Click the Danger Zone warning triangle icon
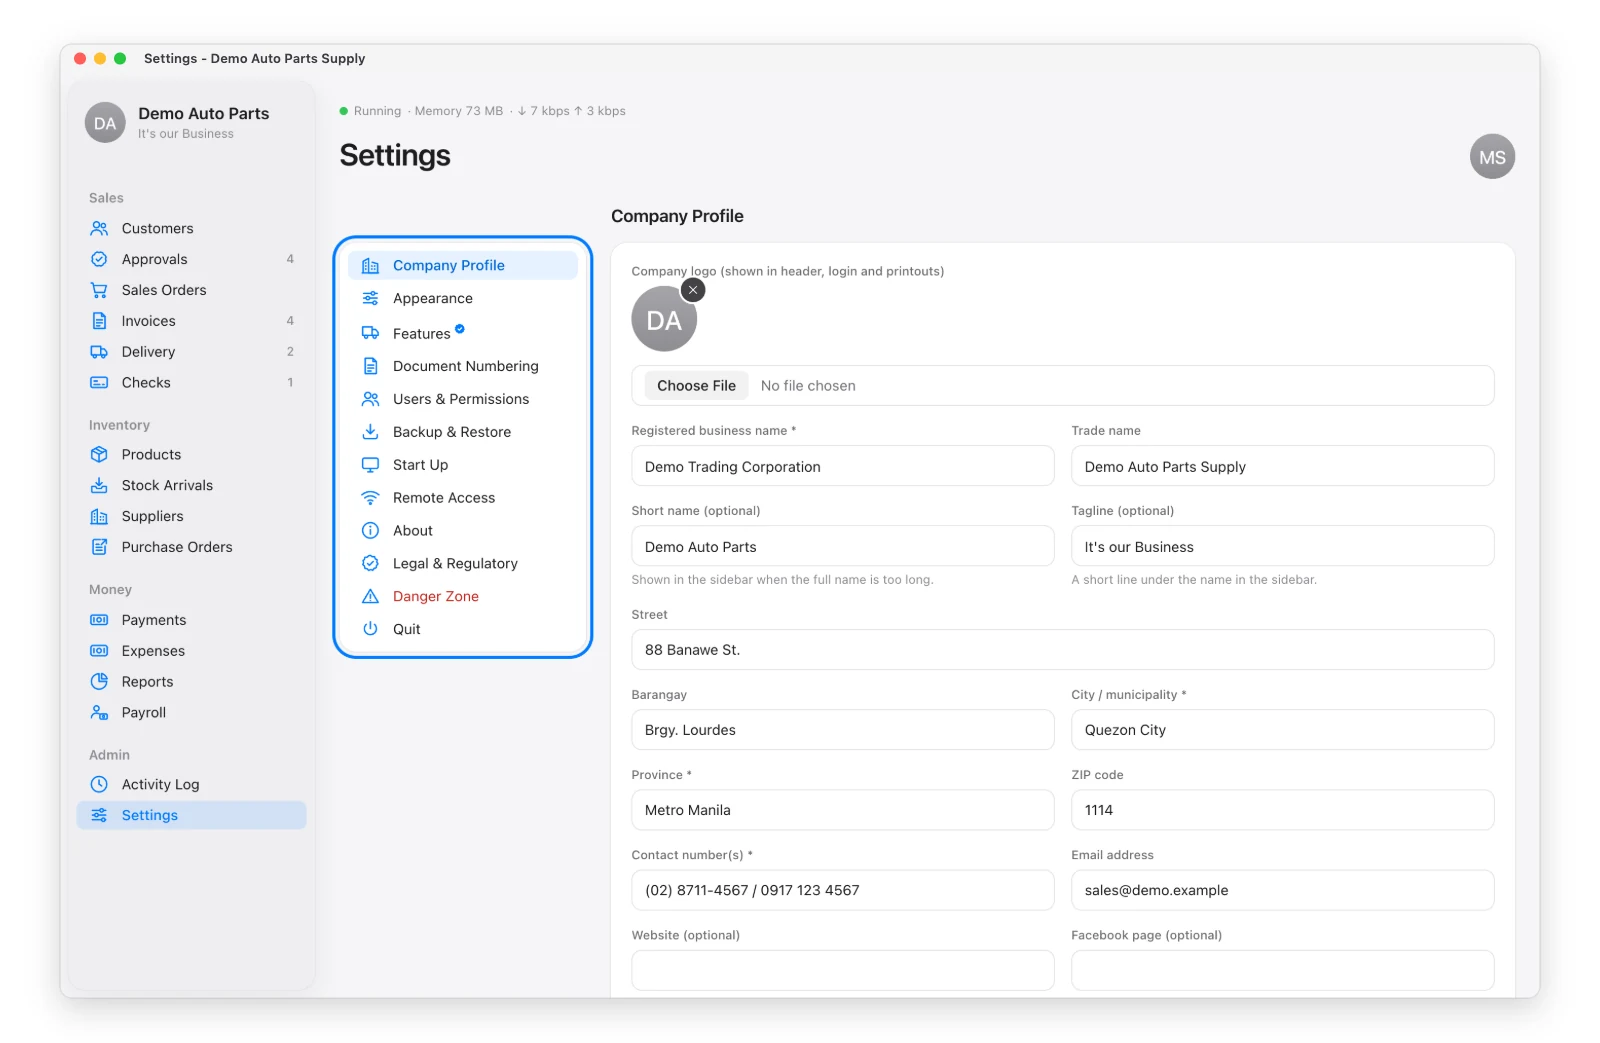Image resolution: width=1600 pixels, height=1043 pixels. point(370,596)
